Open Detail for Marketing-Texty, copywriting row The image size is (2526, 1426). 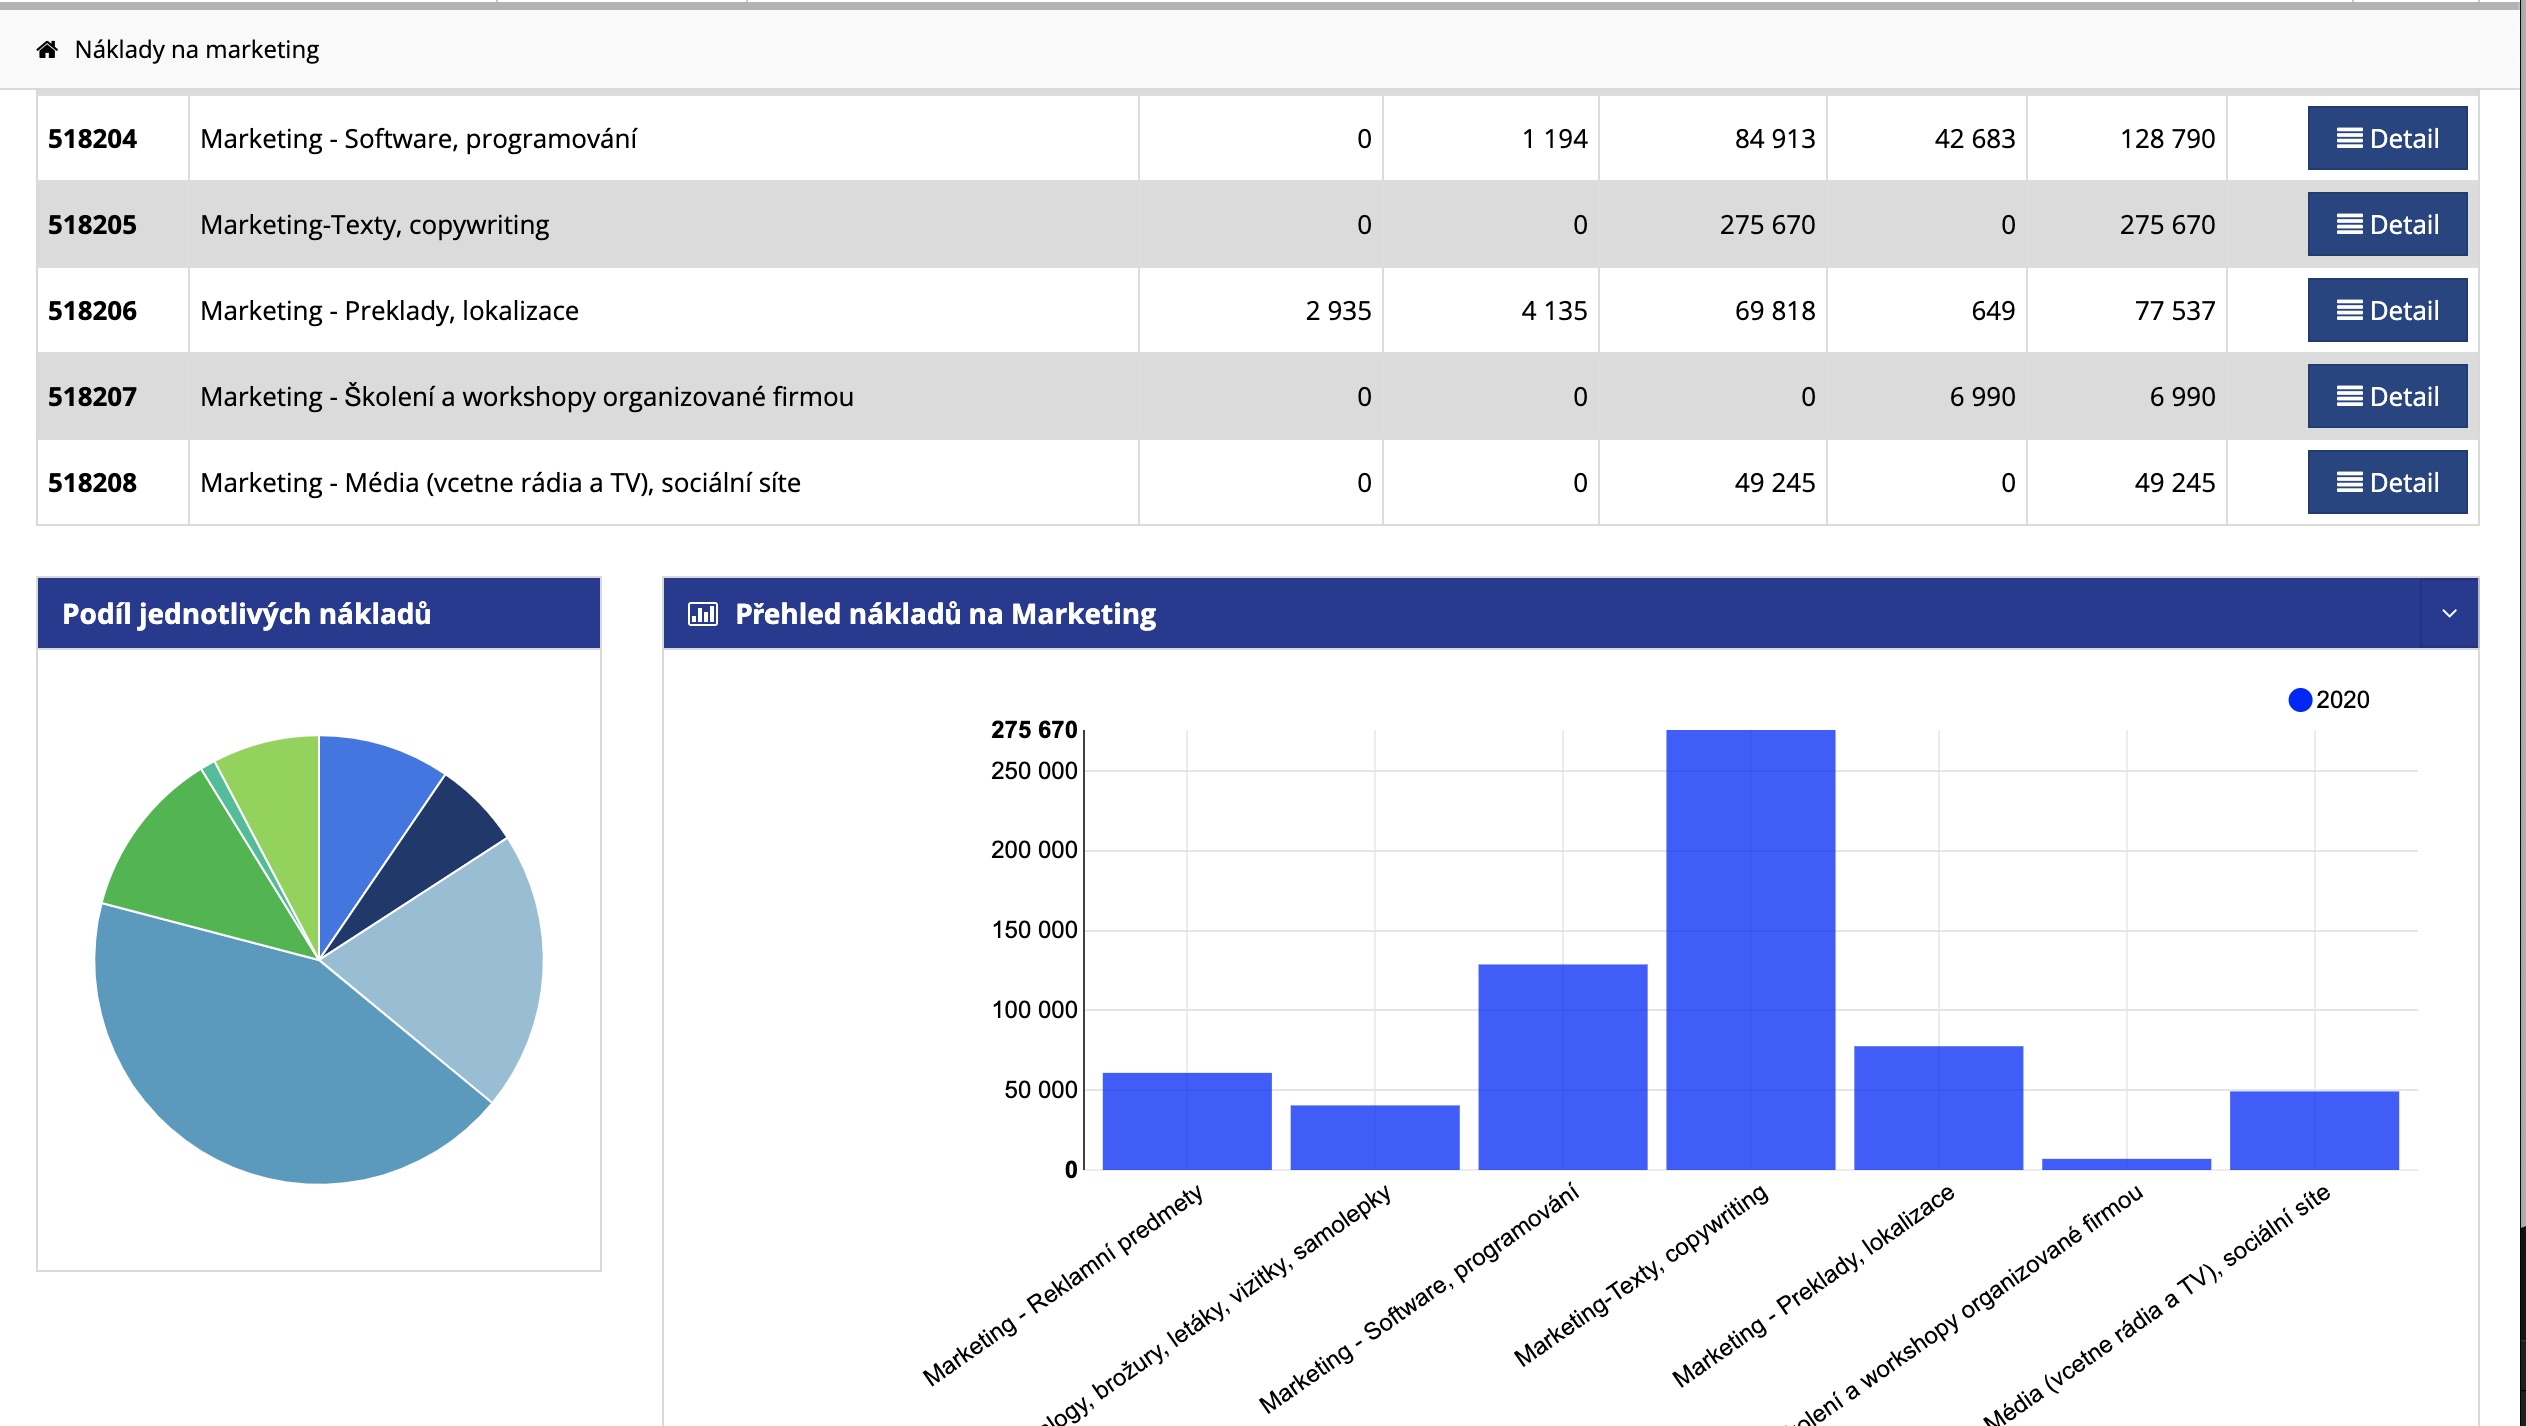[x=2386, y=225]
